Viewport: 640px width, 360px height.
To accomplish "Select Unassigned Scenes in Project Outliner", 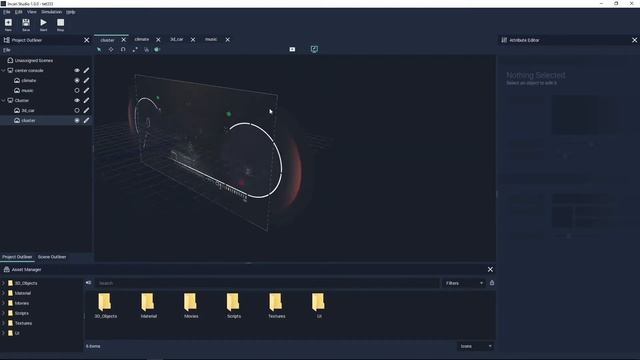I will coord(34,60).
